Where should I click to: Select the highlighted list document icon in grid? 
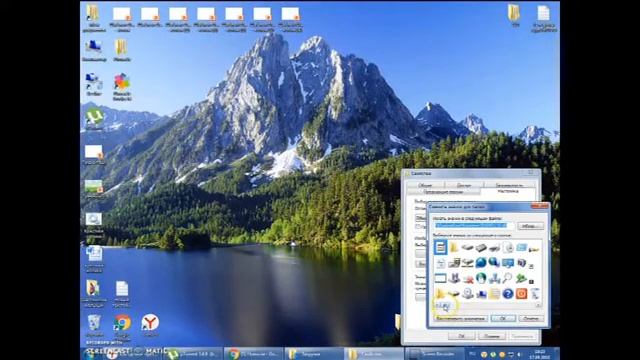440,247
